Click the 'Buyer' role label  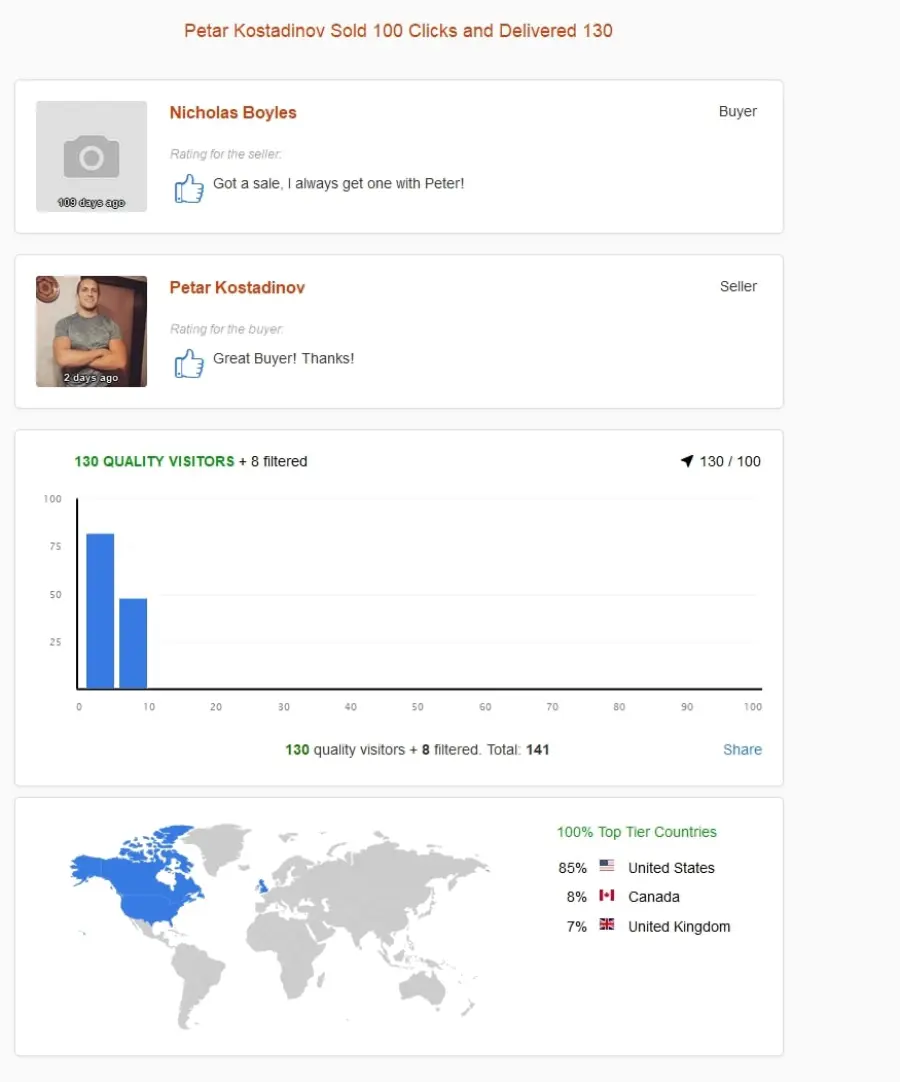click(x=738, y=111)
